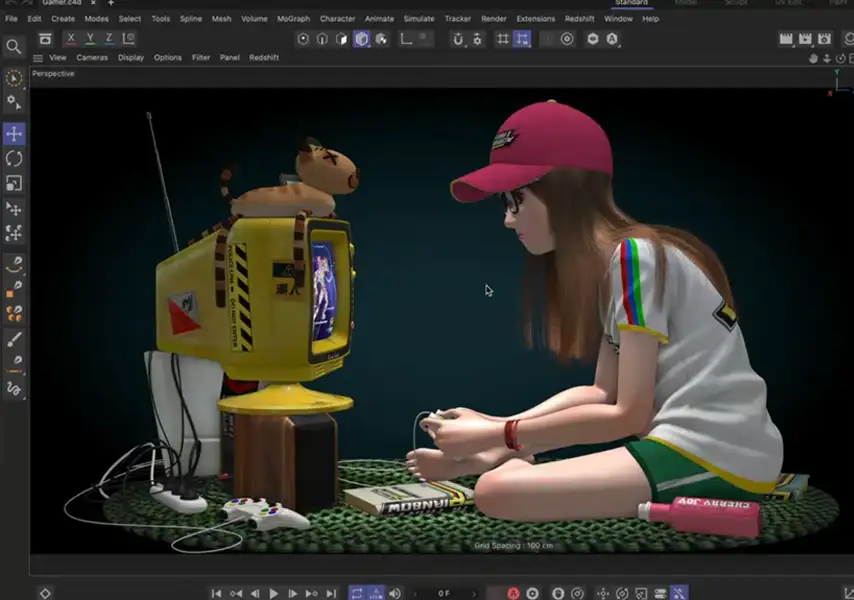
Task: Toggle the X axis lock
Action: tap(70, 38)
